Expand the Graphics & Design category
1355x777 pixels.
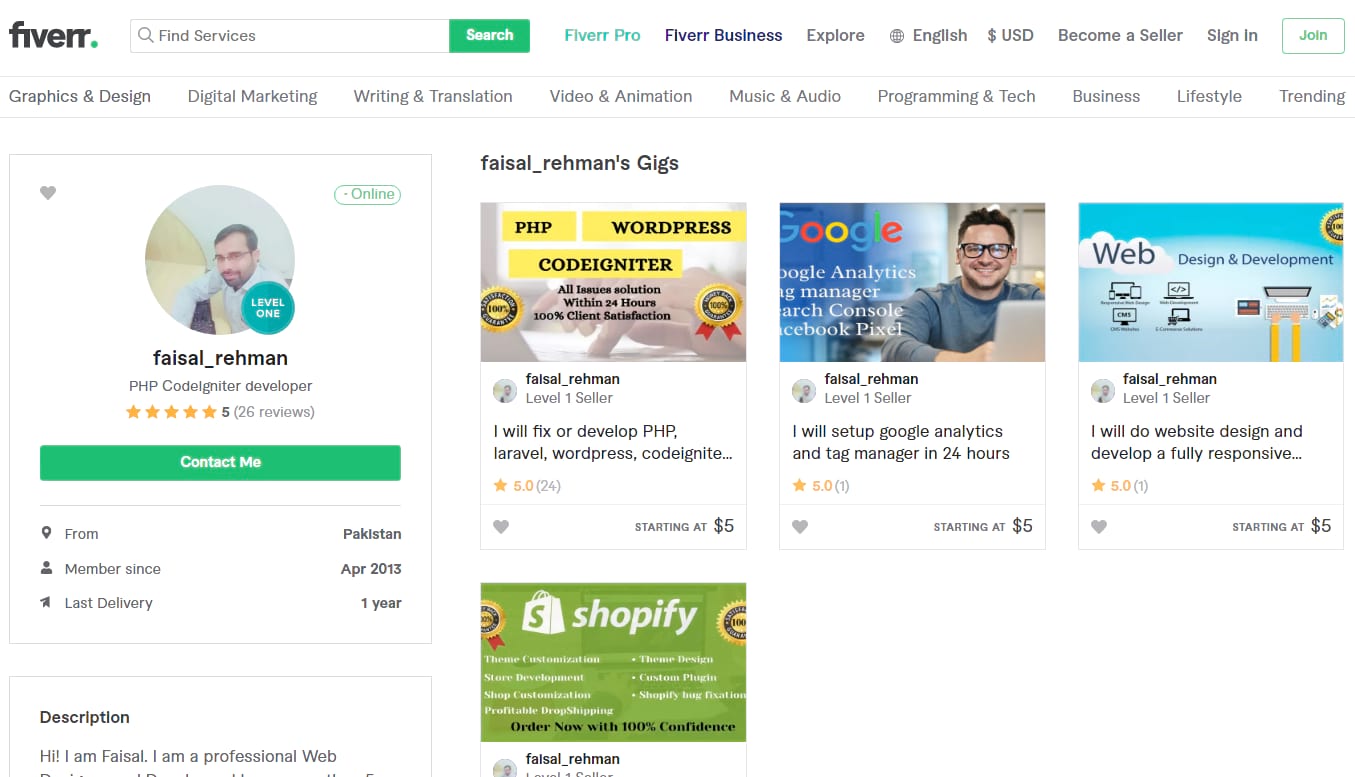80,97
